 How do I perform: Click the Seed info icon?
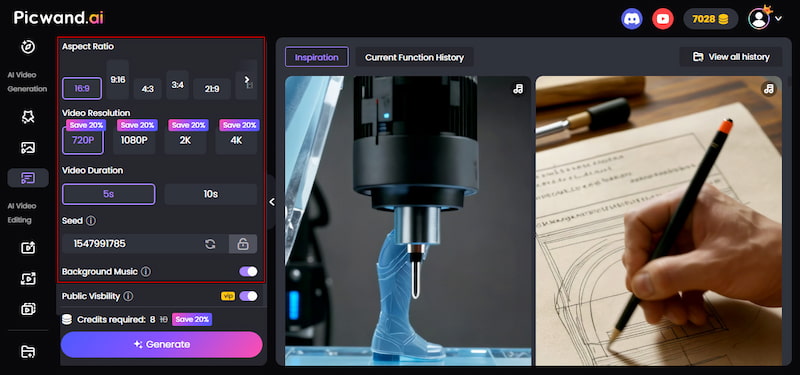pyautogui.click(x=91, y=221)
